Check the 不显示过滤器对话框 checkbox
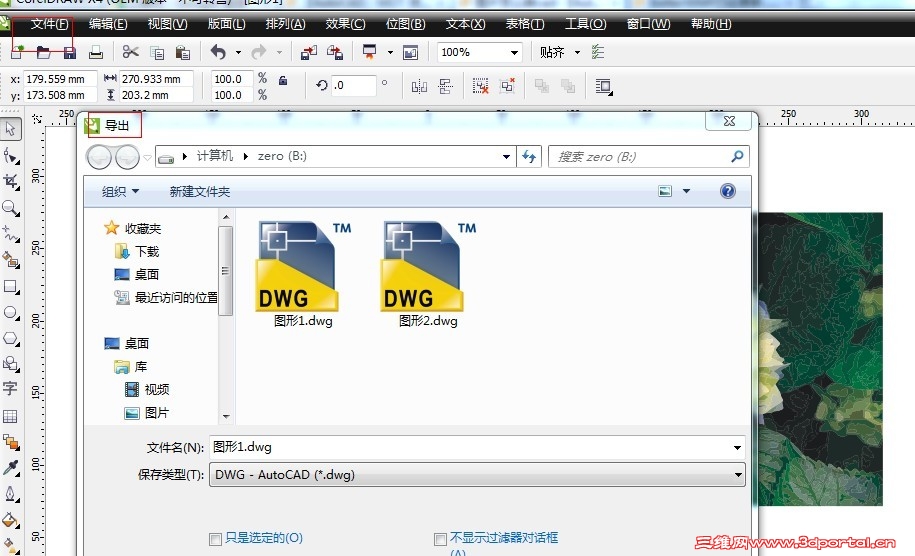 (440, 538)
